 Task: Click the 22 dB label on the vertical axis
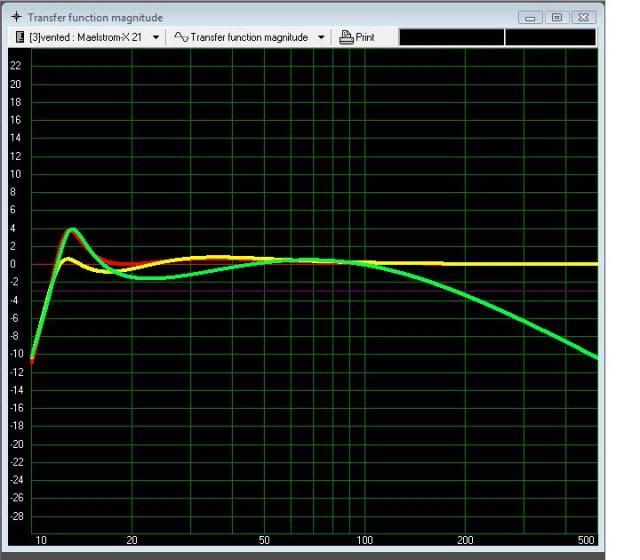16,65
